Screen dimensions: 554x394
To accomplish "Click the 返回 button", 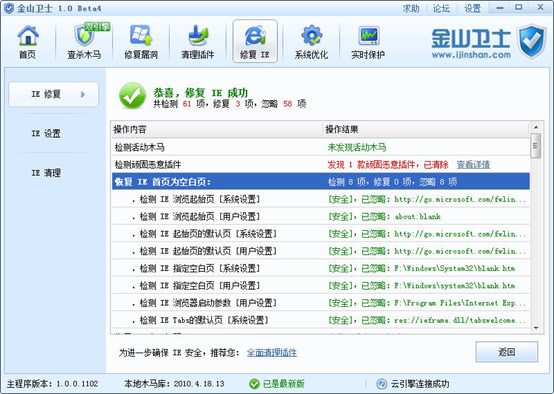I will pos(507,352).
